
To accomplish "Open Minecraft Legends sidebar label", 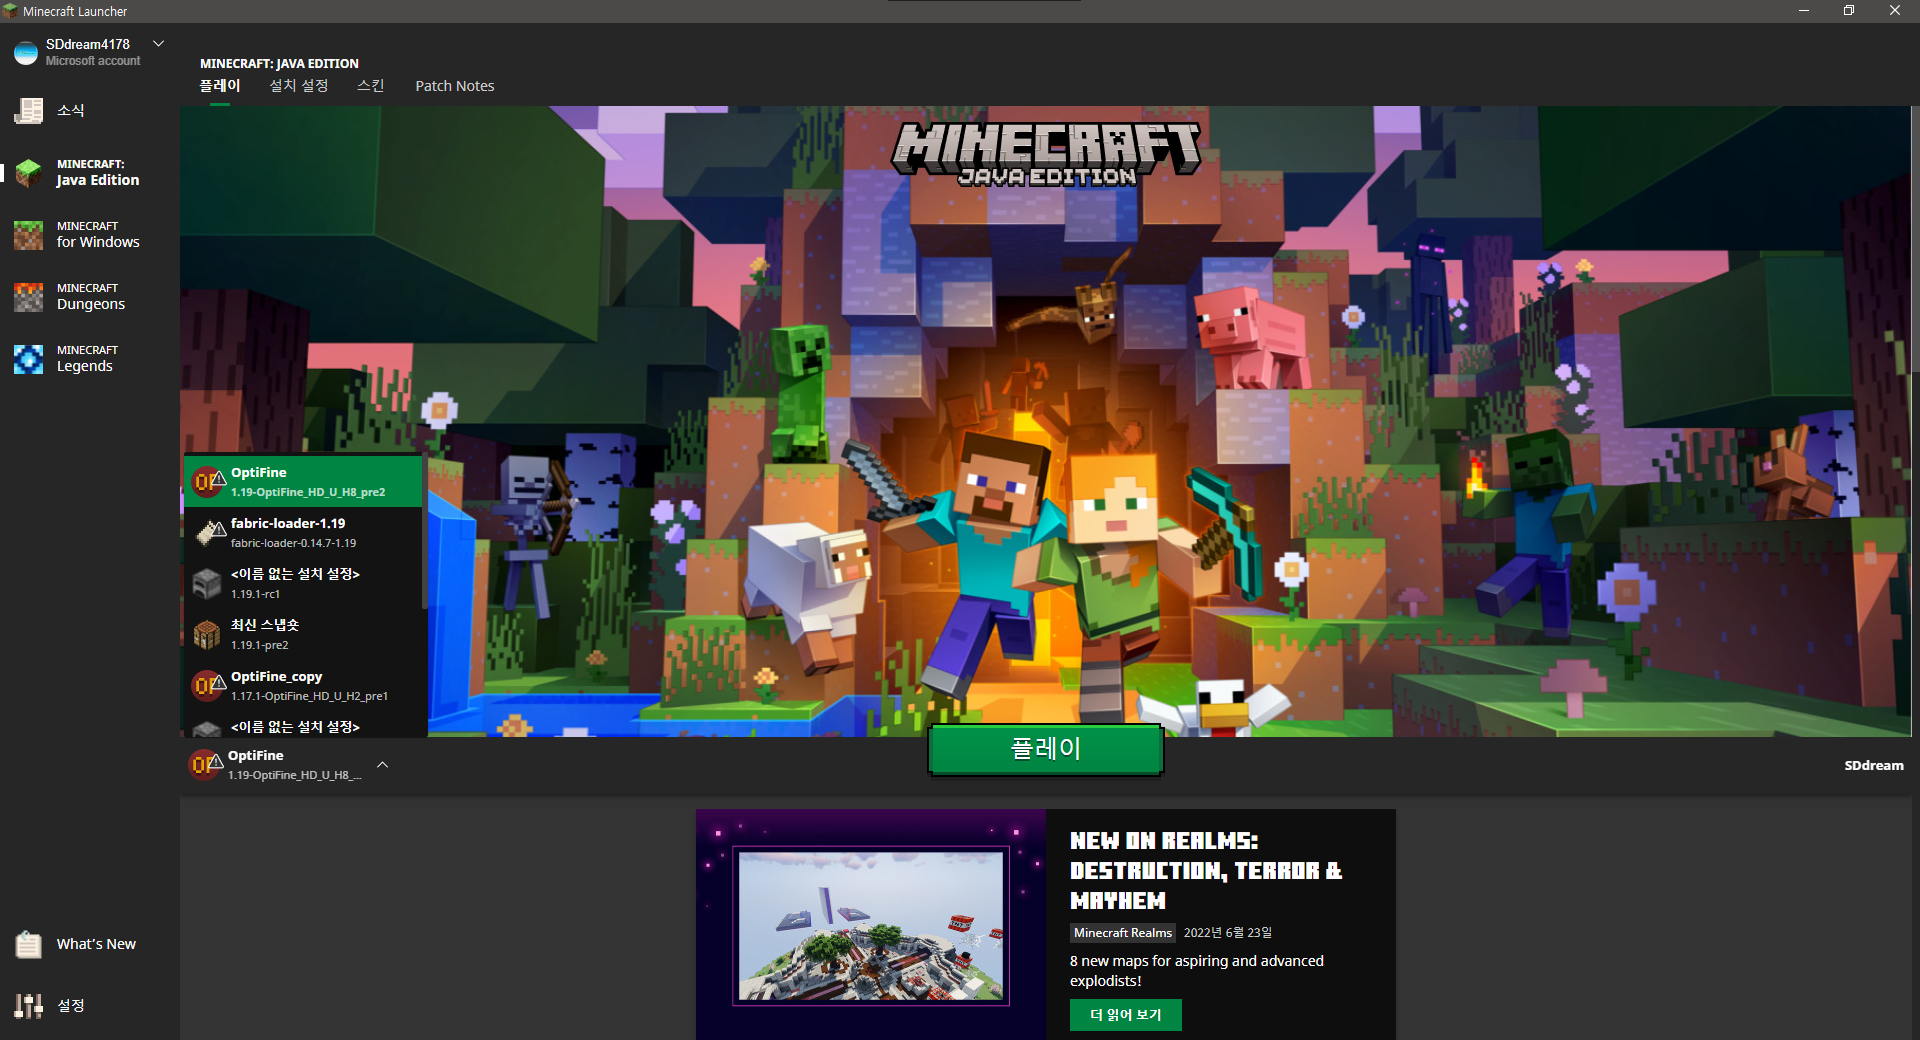I will 87,359.
